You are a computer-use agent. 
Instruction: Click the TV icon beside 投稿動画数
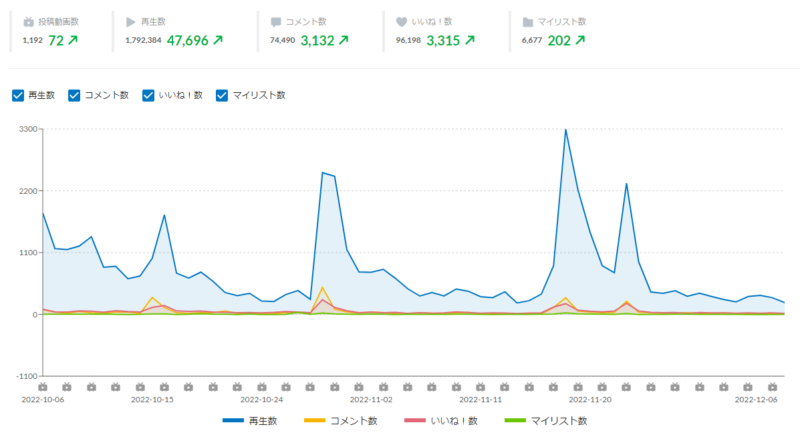[x=29, y=22]
